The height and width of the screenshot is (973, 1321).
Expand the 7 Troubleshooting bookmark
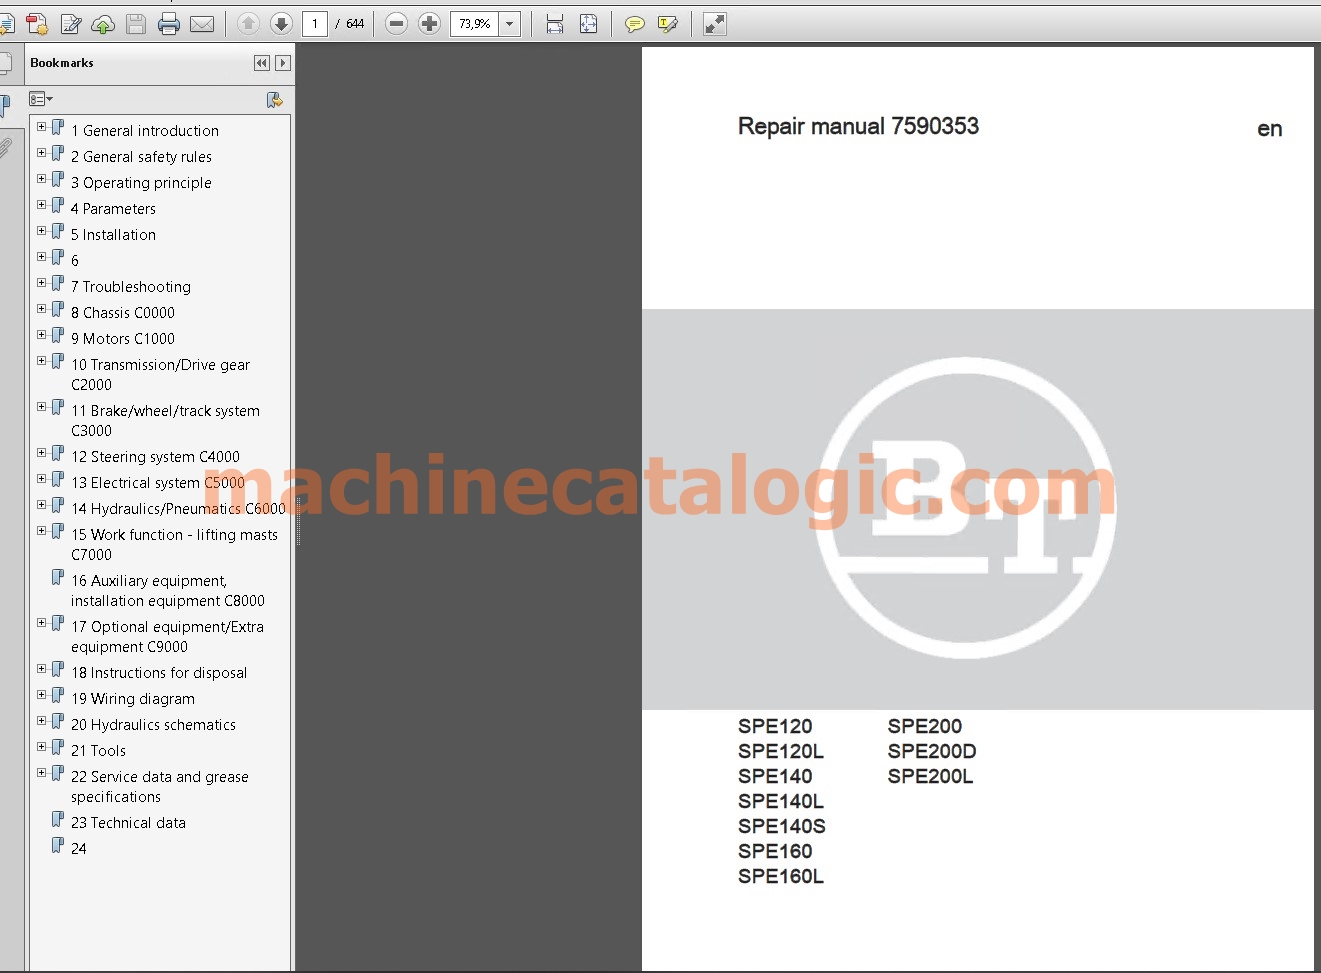pyautogui.click(x=42, y=283)
